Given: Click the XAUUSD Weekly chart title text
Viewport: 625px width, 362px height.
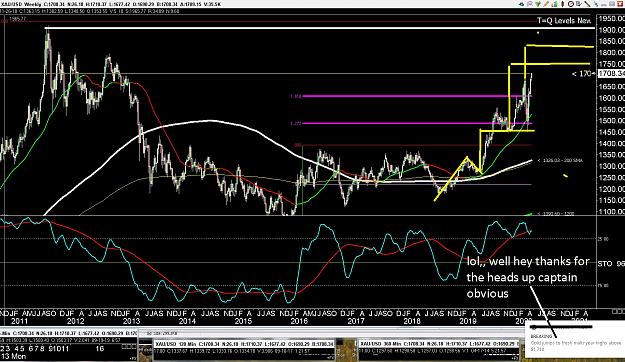Looking at the screenshot, I should pos(20,4).
